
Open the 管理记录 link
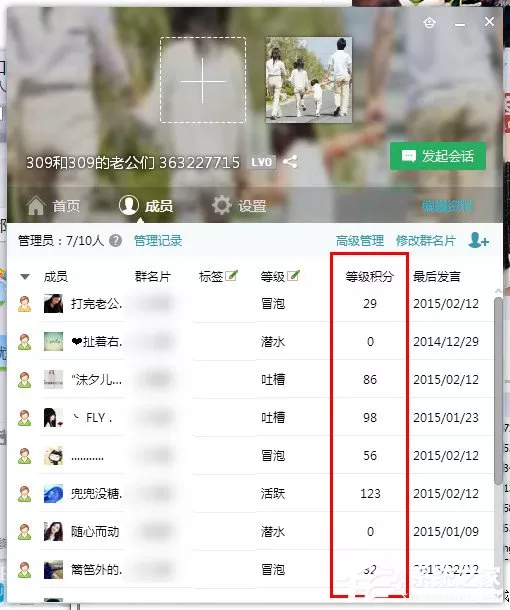[158, 241]
